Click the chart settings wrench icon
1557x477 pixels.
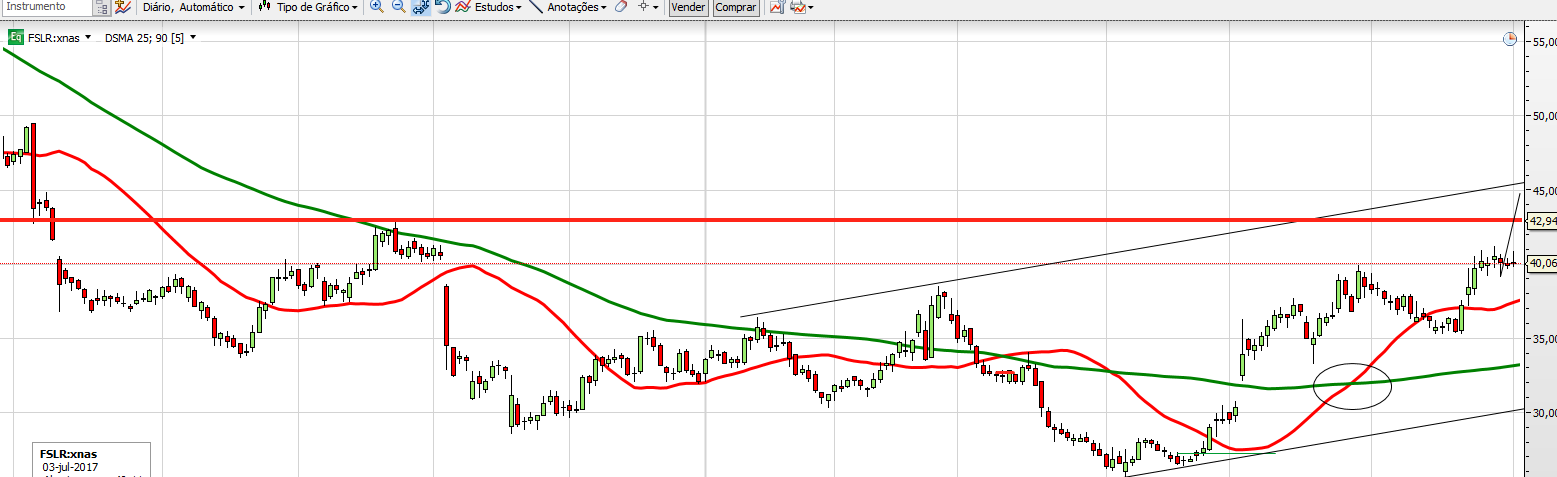[776, 7]
